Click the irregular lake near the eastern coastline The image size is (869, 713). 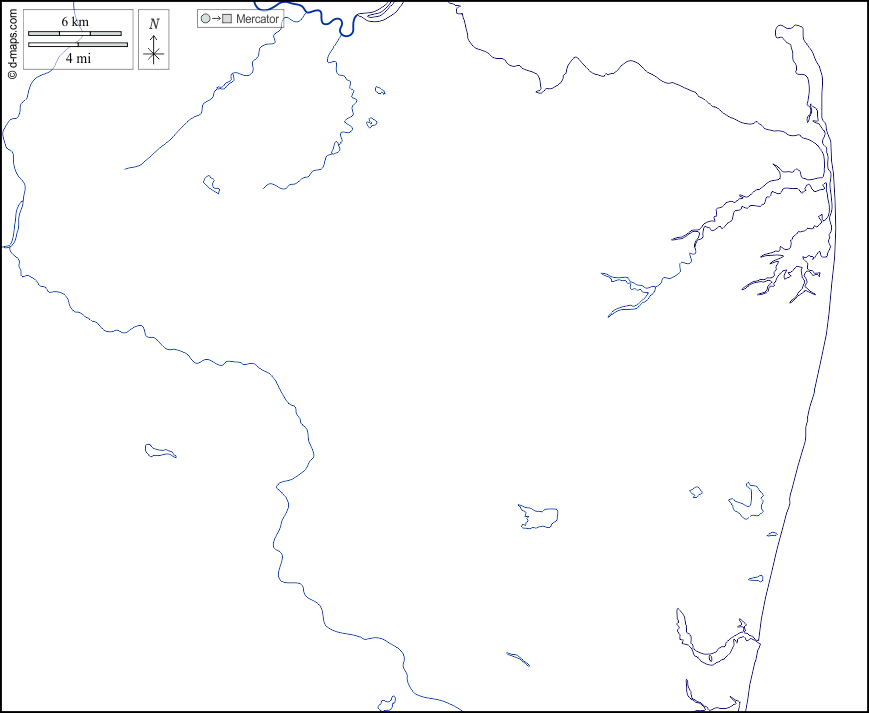pyautogui.click(x=747, y=500)
